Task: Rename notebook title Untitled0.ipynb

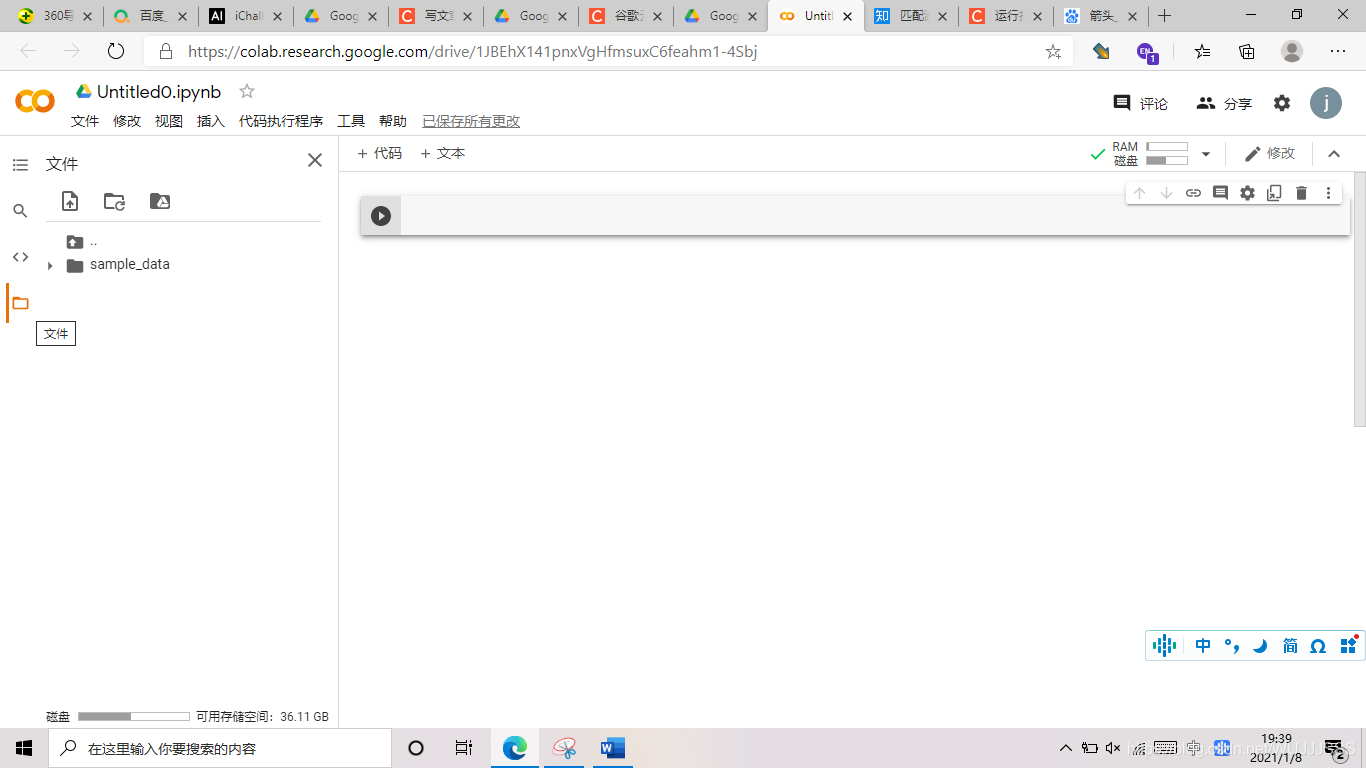Action: tap(159, 92)
